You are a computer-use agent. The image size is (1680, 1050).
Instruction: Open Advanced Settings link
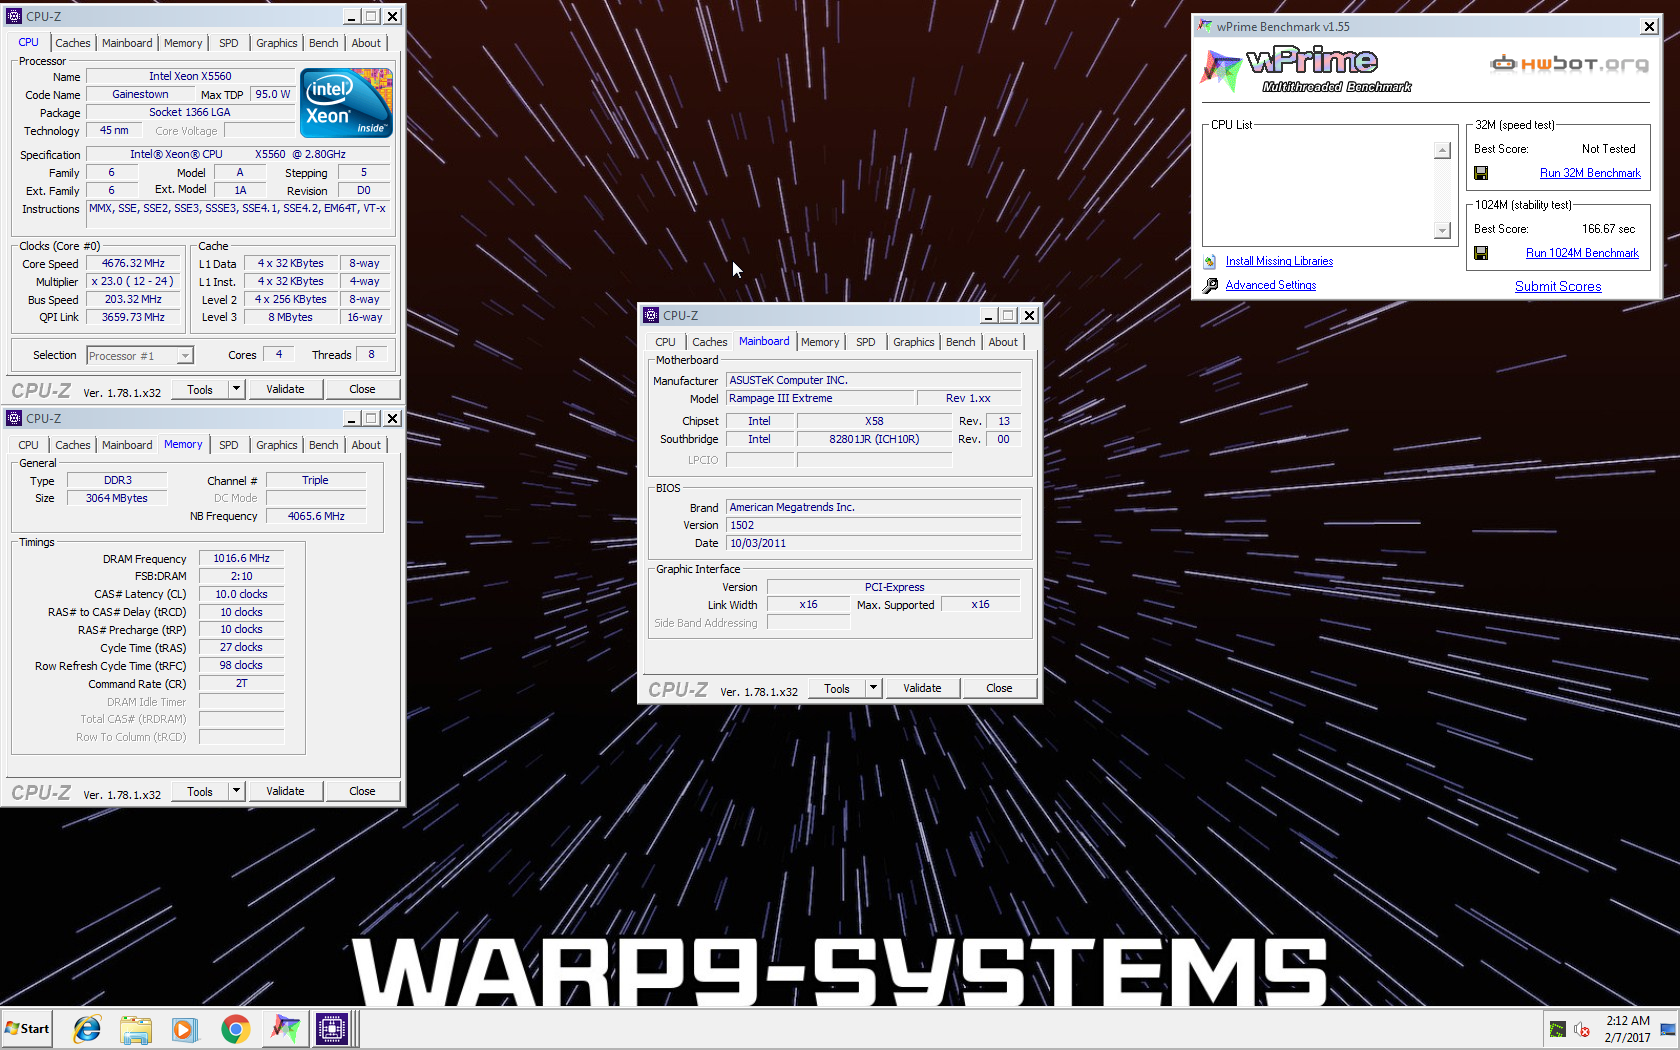point(1271,285)
